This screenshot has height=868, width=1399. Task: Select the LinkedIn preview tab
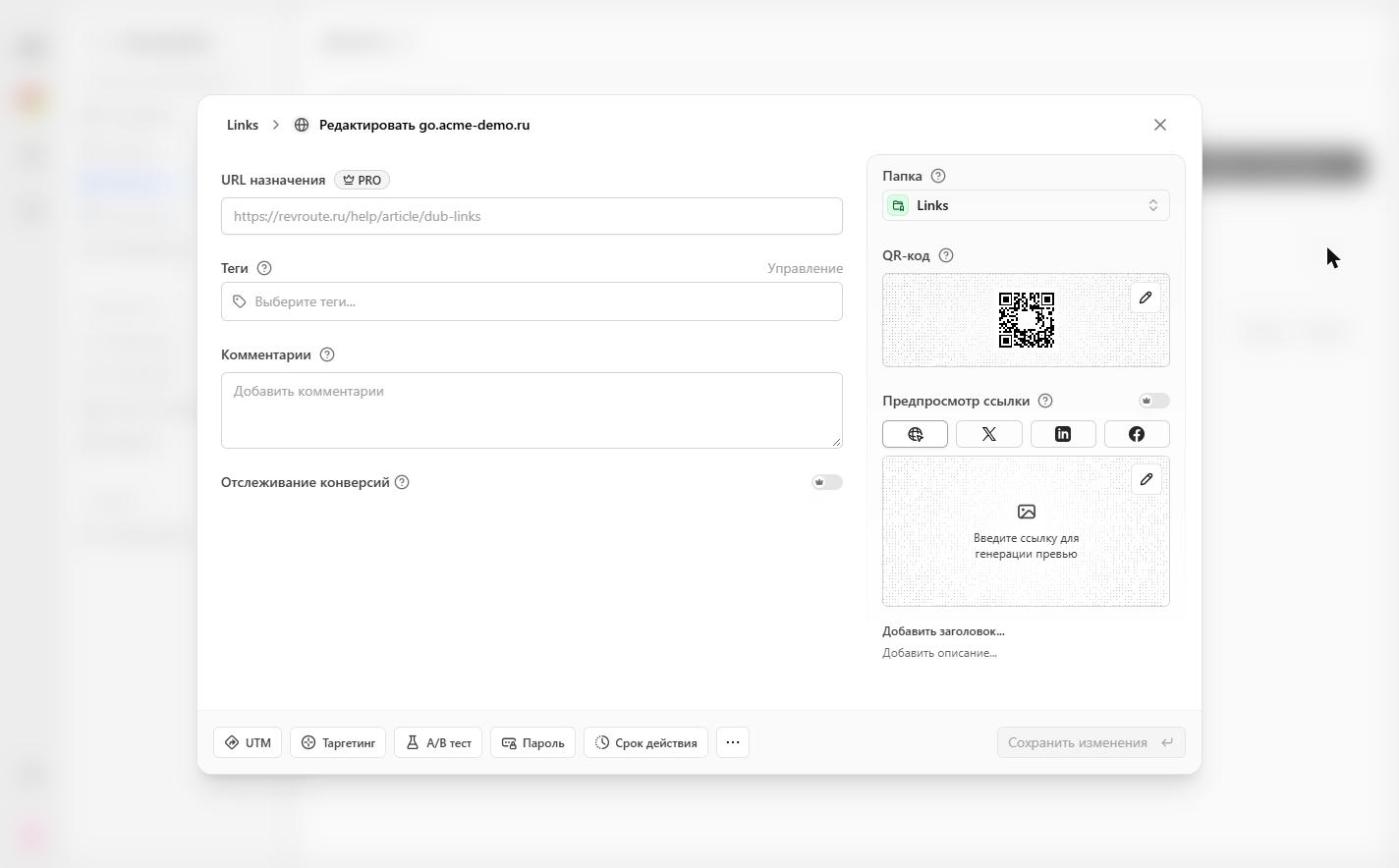click(1063, 434)
